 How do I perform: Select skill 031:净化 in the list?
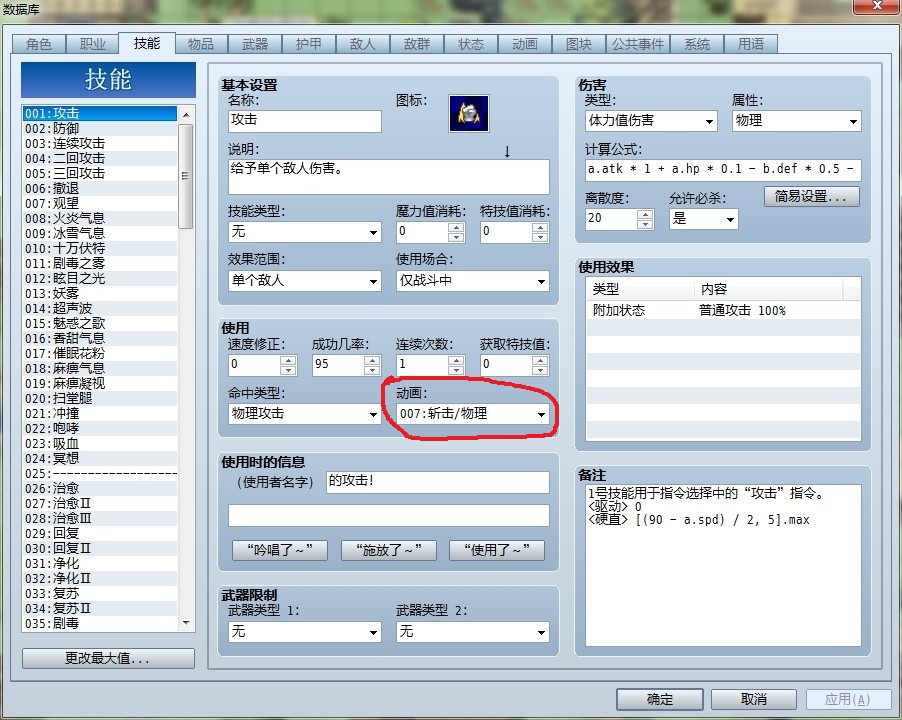[100, 564]
